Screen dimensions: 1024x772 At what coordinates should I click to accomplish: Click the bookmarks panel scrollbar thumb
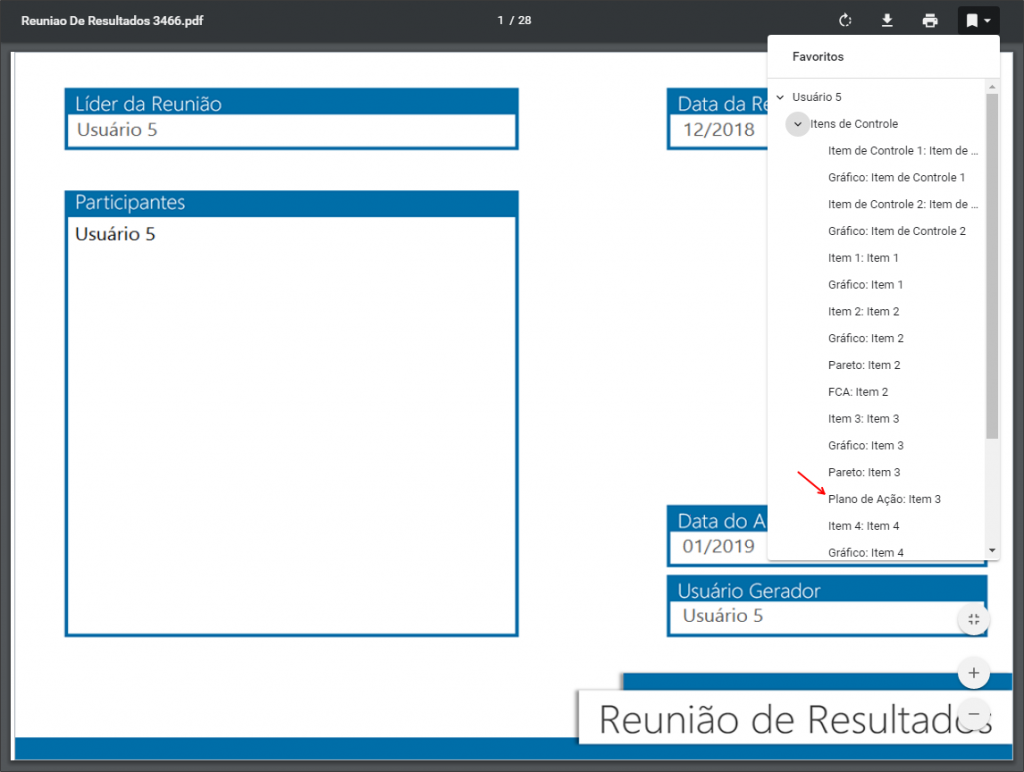(x=992, y=266)
